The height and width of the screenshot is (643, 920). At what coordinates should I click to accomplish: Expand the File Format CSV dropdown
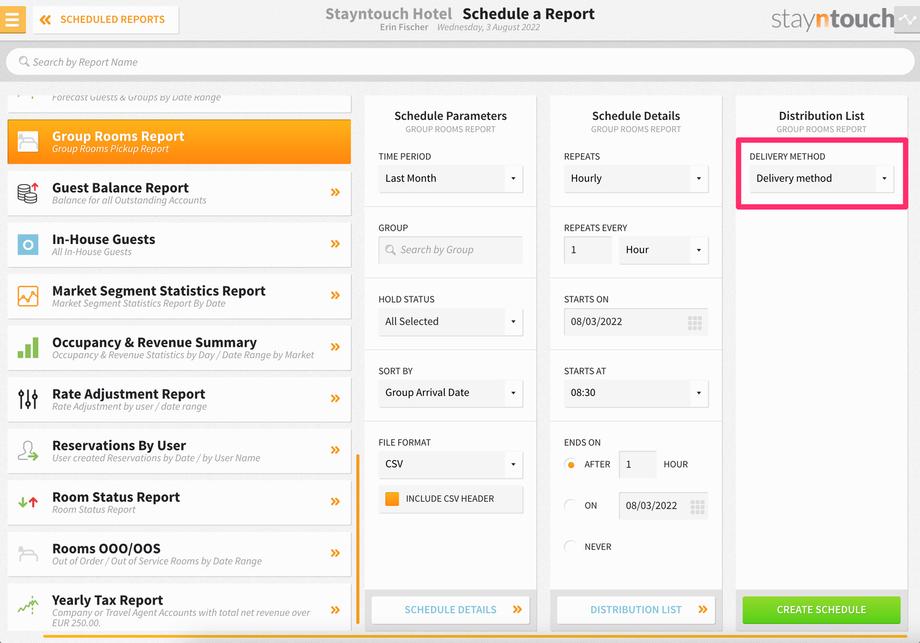point(451,464)
